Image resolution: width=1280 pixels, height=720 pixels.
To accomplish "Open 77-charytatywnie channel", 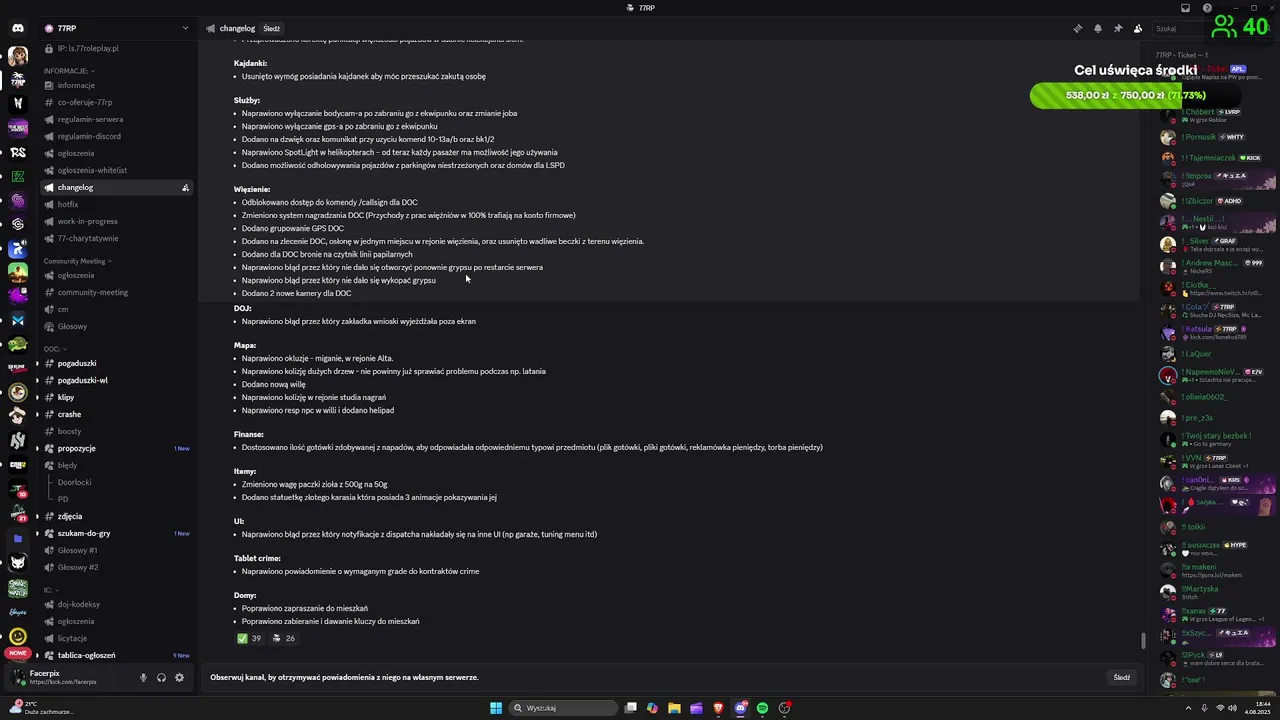I will click(x=117, y=238).
